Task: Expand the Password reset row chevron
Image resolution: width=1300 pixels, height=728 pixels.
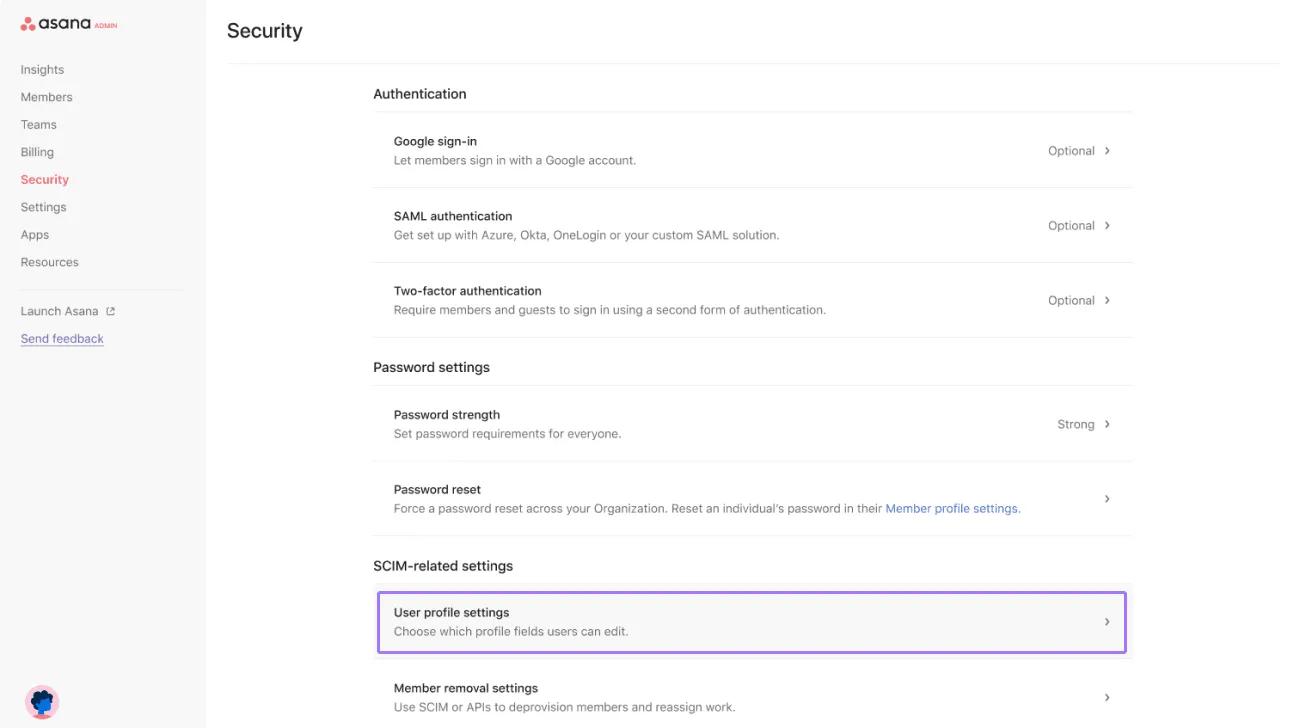Action: (1107, 498)
